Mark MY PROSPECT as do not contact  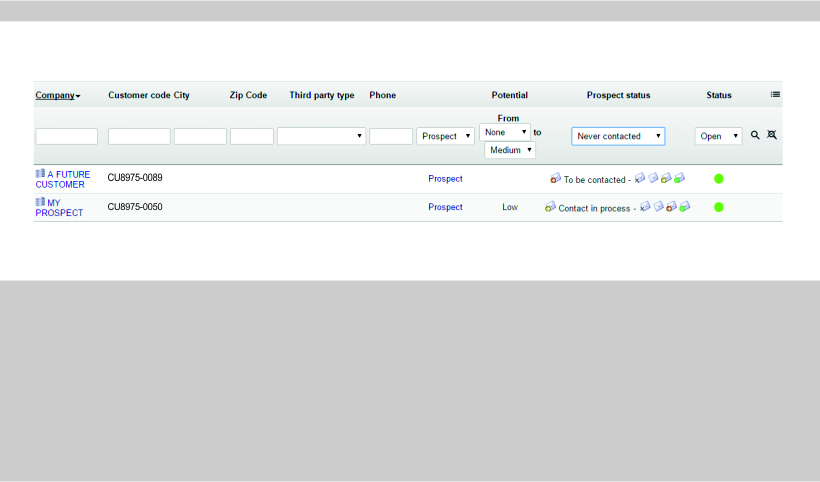coord(645,207)
